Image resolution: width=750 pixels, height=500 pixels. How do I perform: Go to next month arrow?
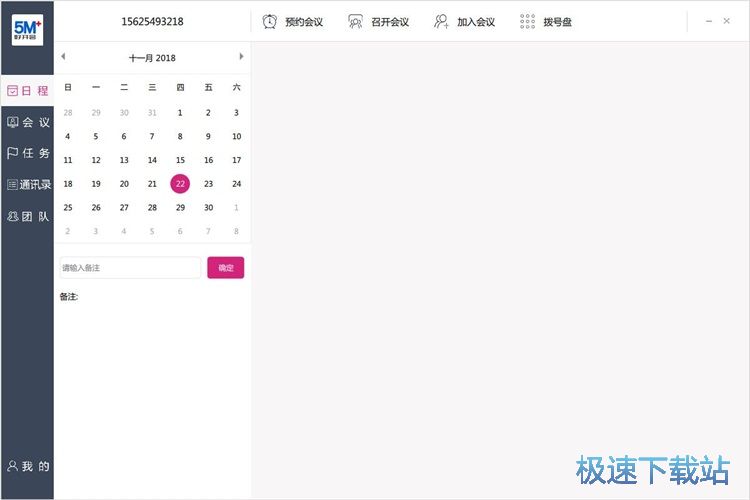tap(242, 56)
